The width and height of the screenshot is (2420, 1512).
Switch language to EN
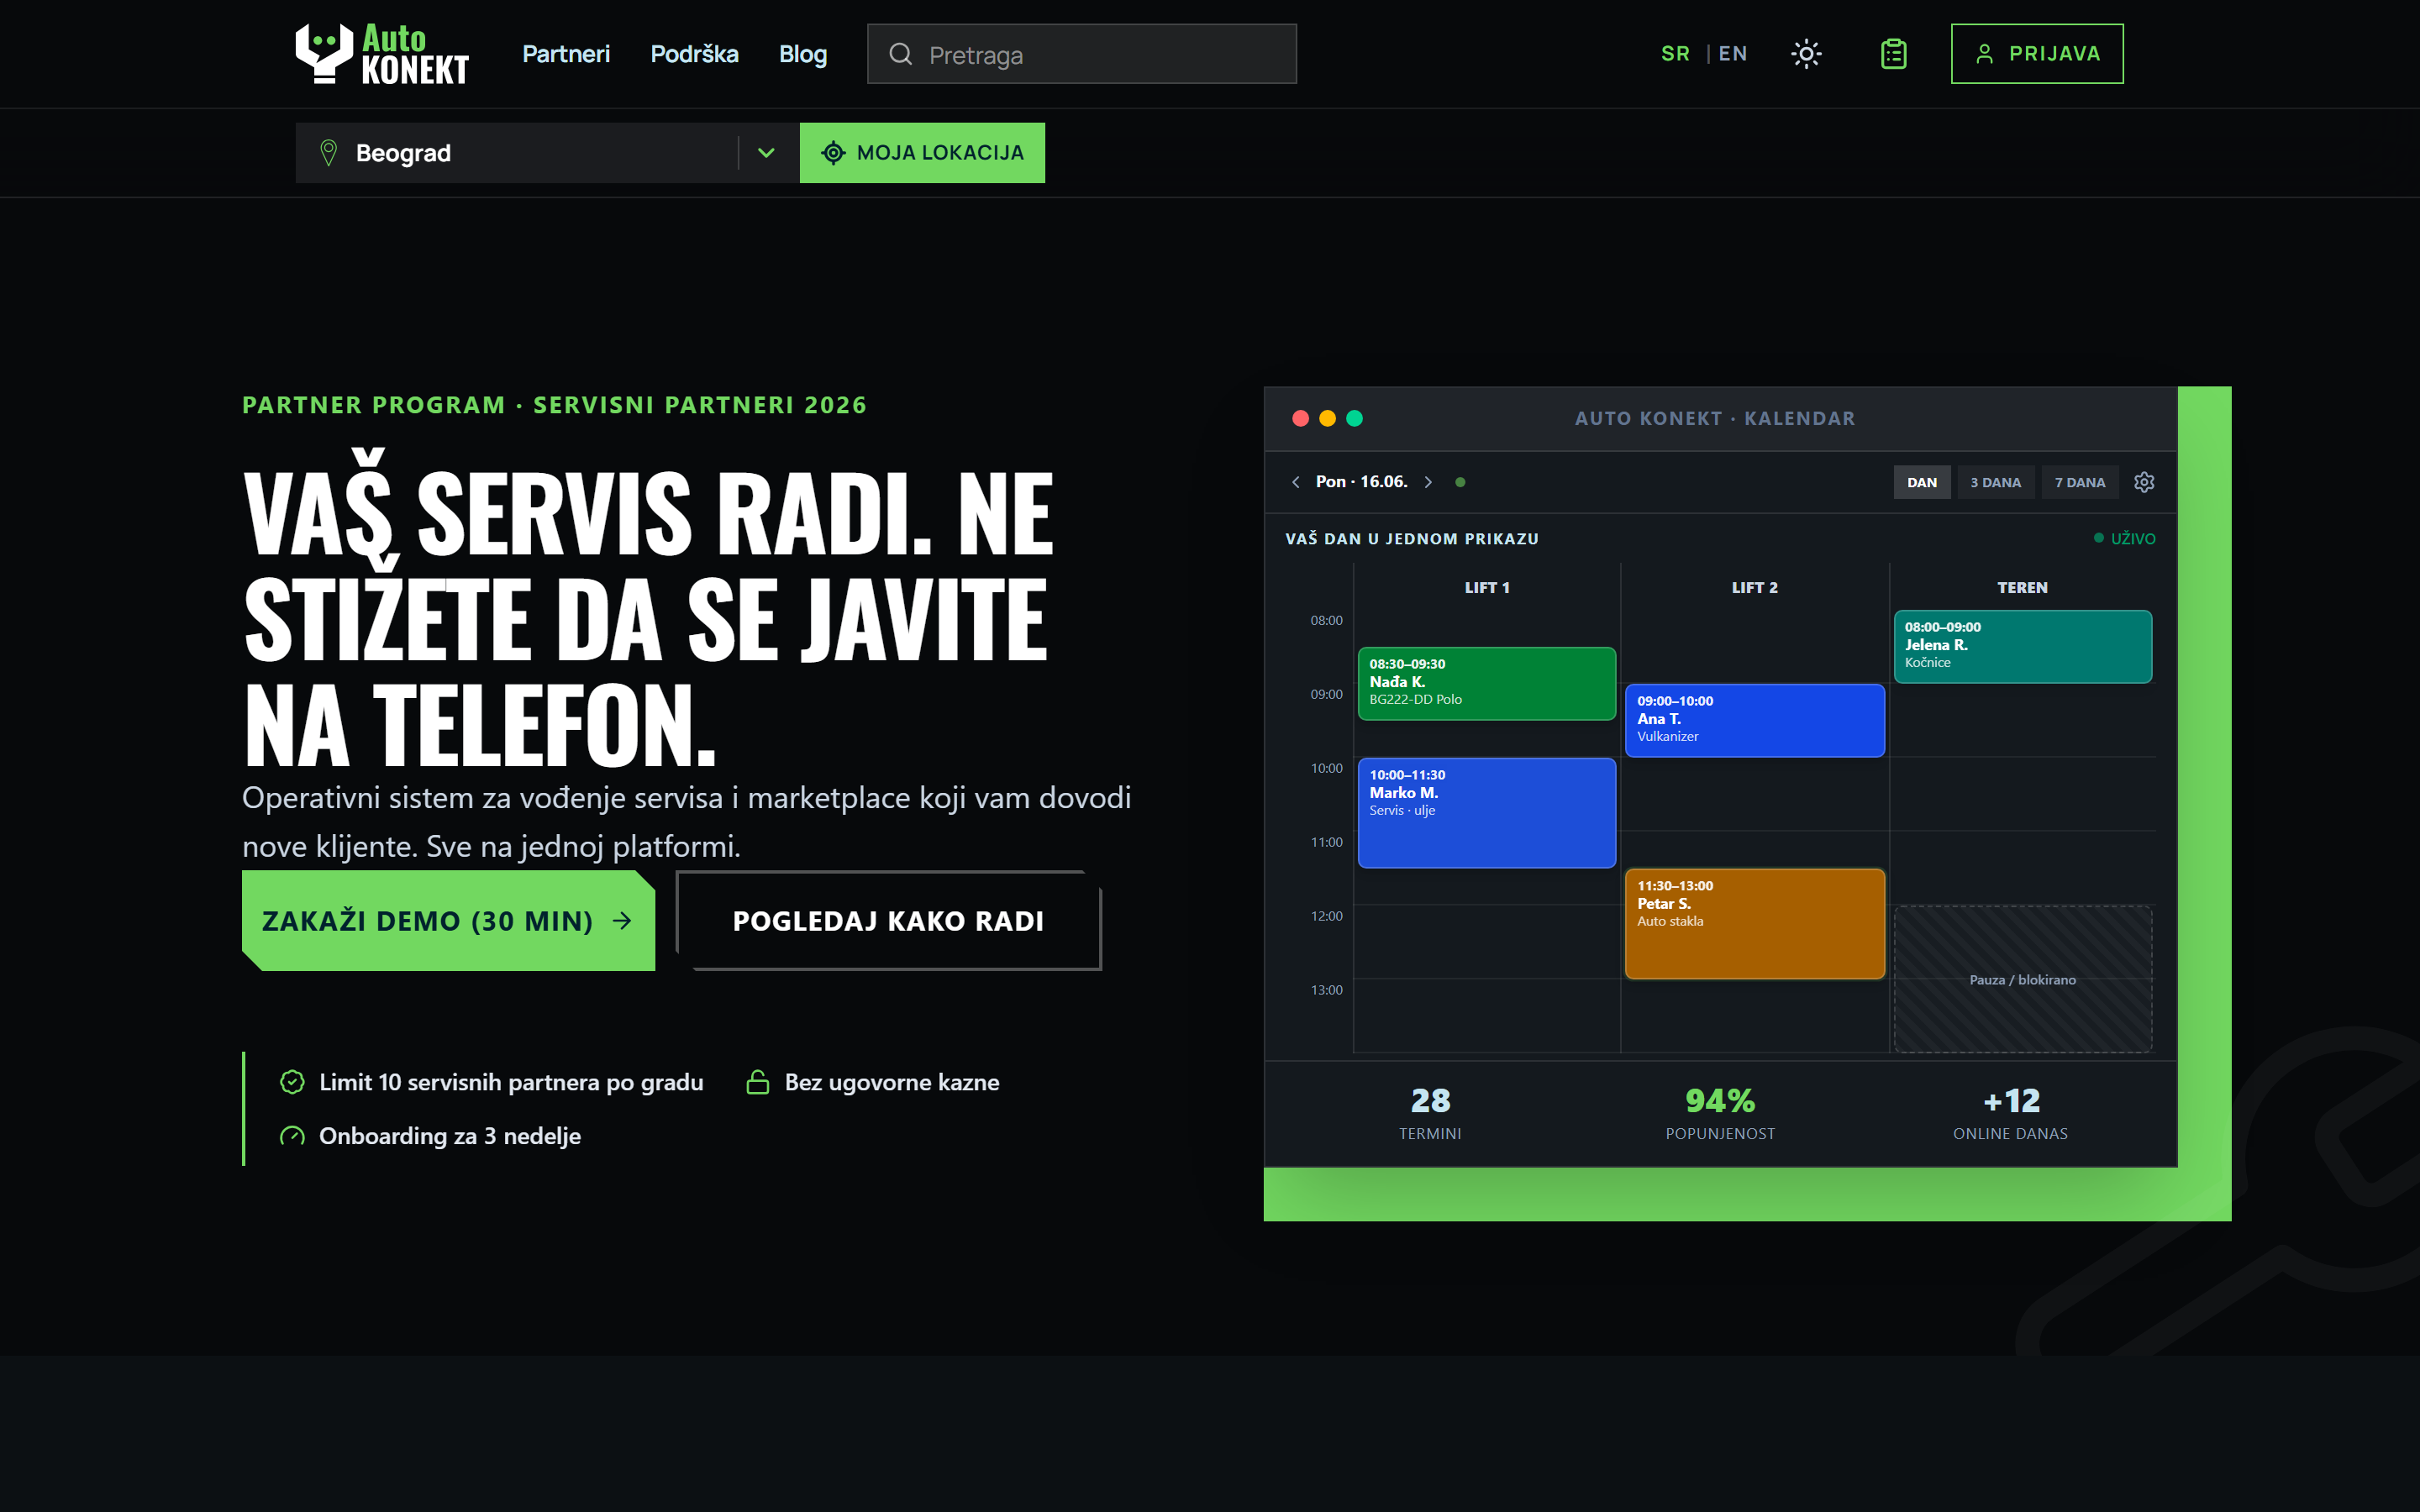coord(1733,54)
